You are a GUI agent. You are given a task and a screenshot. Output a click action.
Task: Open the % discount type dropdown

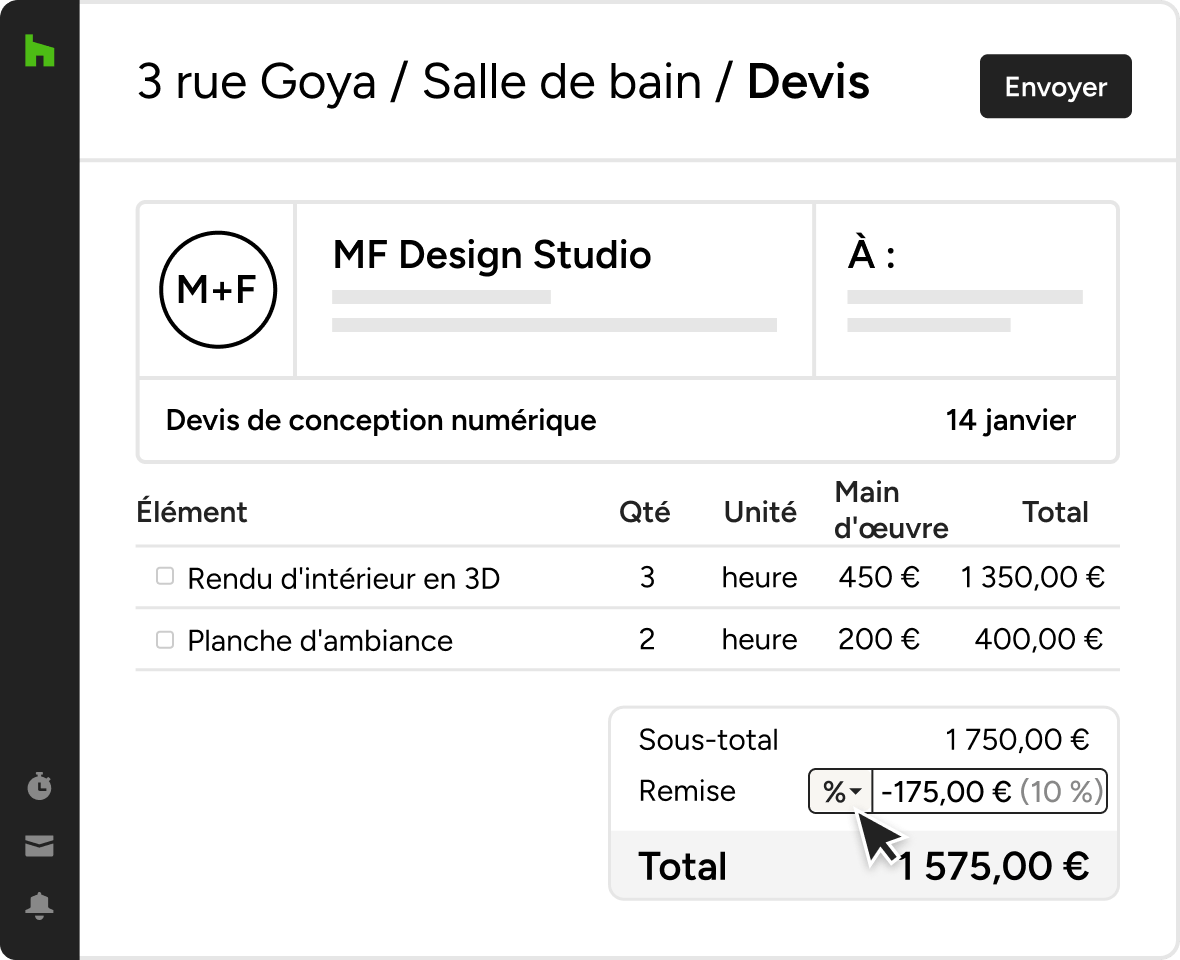[x=841, y=791]
